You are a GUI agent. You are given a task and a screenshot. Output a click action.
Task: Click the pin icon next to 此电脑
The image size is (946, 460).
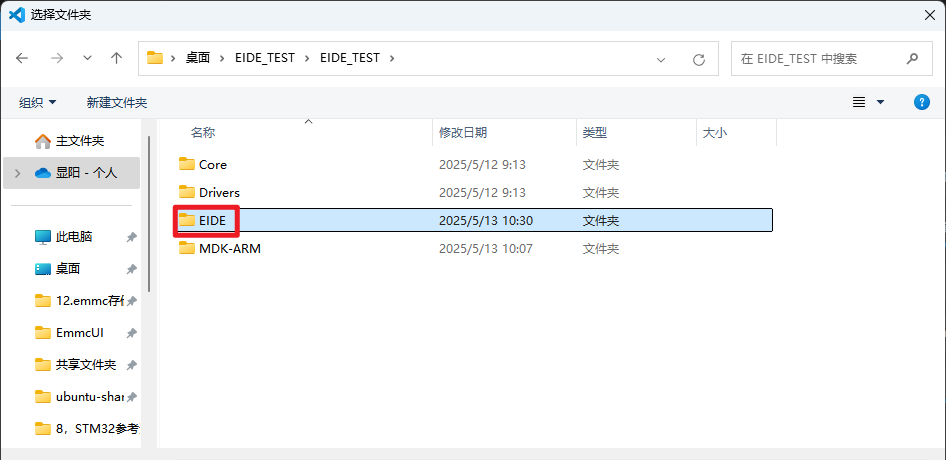(132, 237)
